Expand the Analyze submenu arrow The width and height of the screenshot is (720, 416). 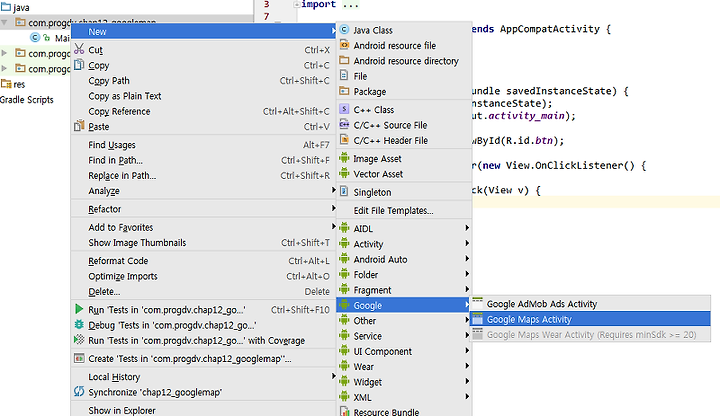pyautogui.click(x=333, y=190)
